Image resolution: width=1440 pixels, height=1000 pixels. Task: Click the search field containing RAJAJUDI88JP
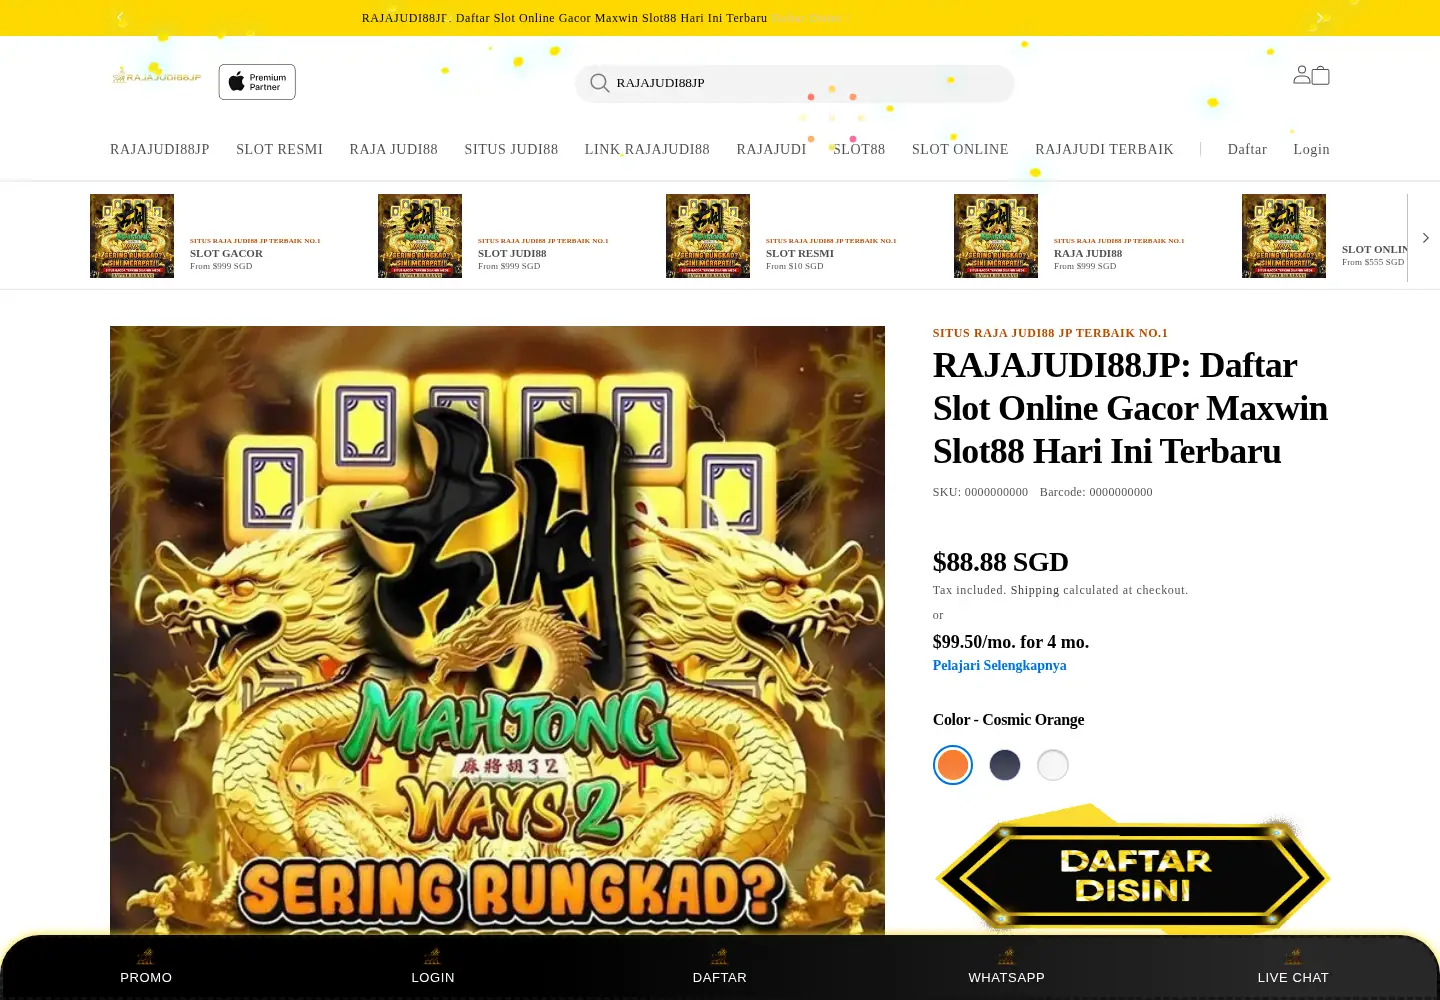coord(795,83)
